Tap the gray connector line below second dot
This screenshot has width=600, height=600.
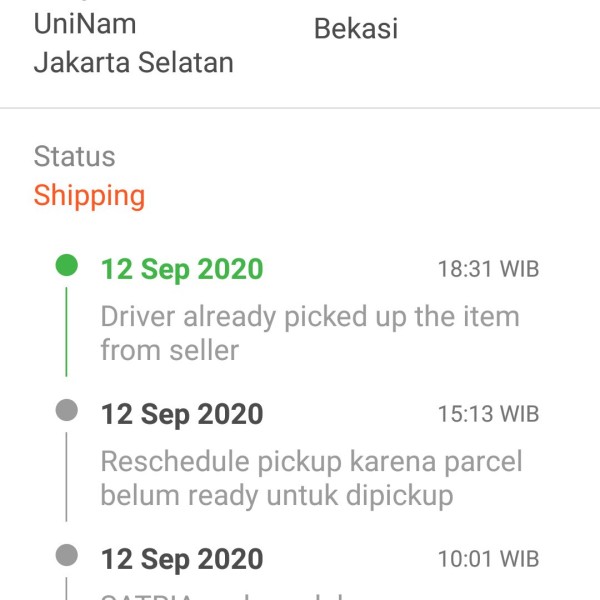coord(67,477)
